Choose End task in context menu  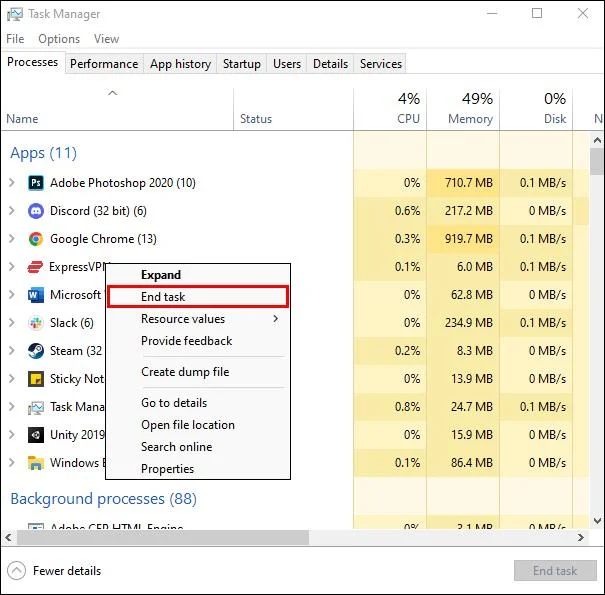[198, 297]
